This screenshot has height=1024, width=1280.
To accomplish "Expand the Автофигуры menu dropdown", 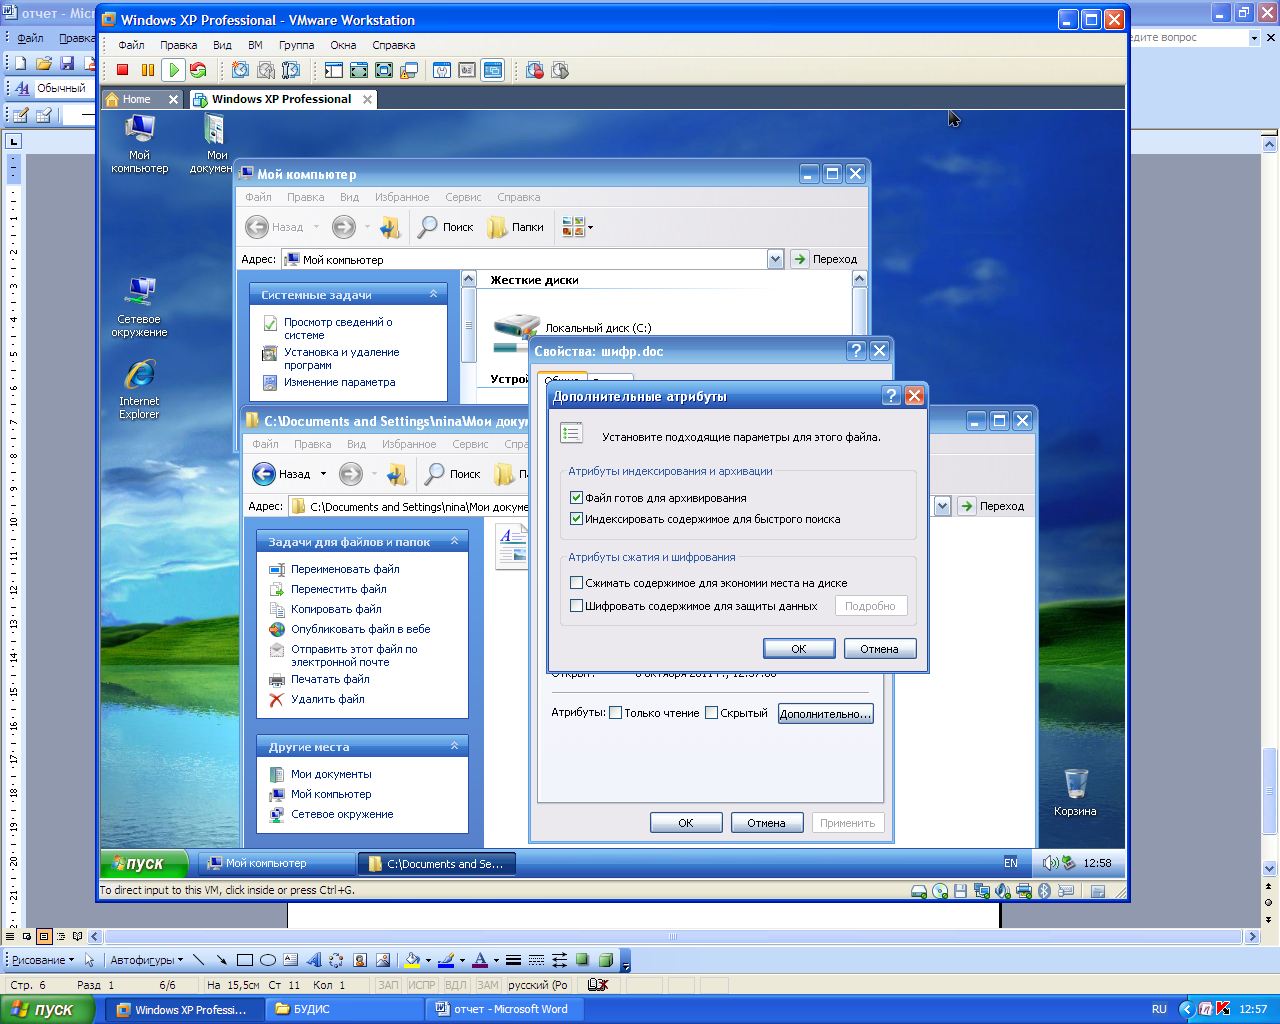I will [x=147, y=960].
